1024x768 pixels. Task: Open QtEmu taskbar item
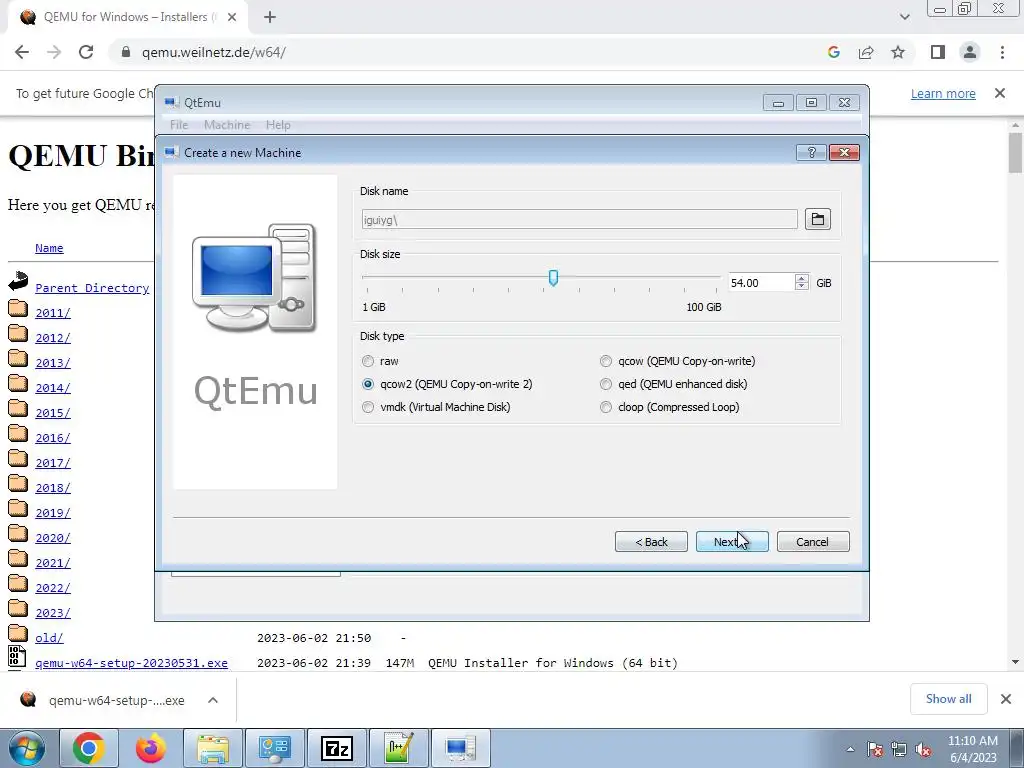pyautogui.click(x=461, y=748)
